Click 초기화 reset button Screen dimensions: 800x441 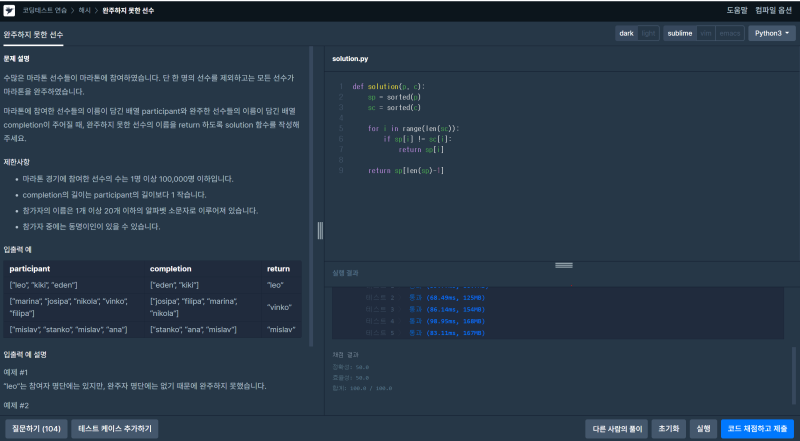coord(669,429)
